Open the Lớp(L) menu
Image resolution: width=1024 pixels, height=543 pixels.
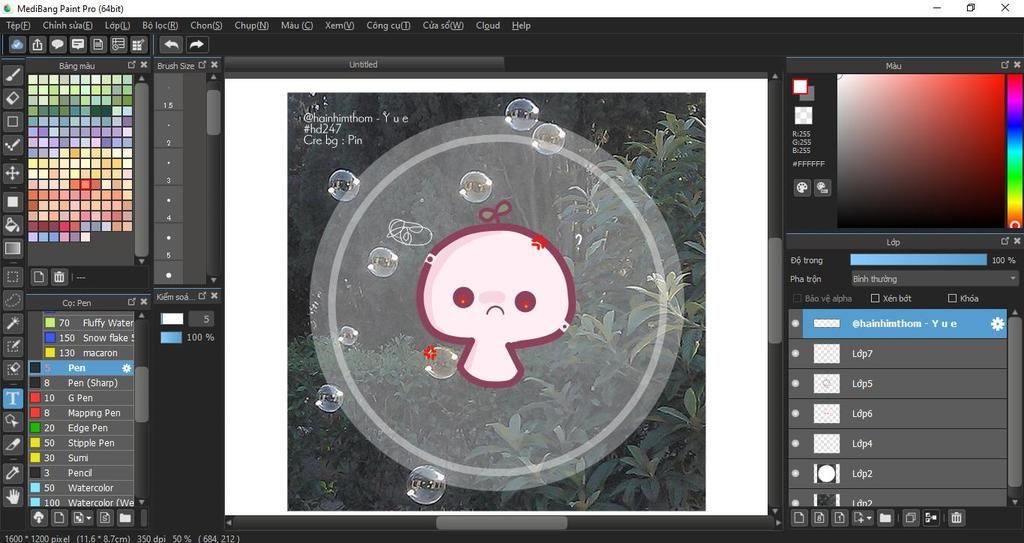tap(117, 25)
